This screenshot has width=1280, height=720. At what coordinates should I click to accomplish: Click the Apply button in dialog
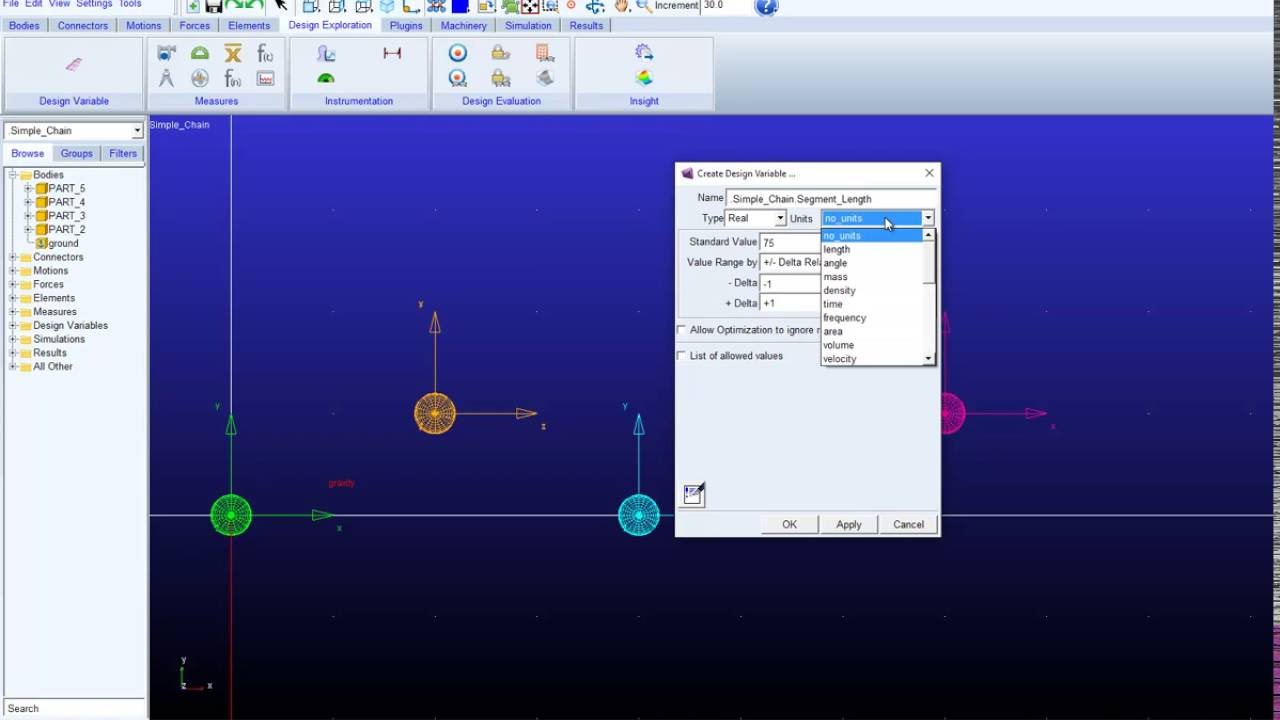pos(848,525)
